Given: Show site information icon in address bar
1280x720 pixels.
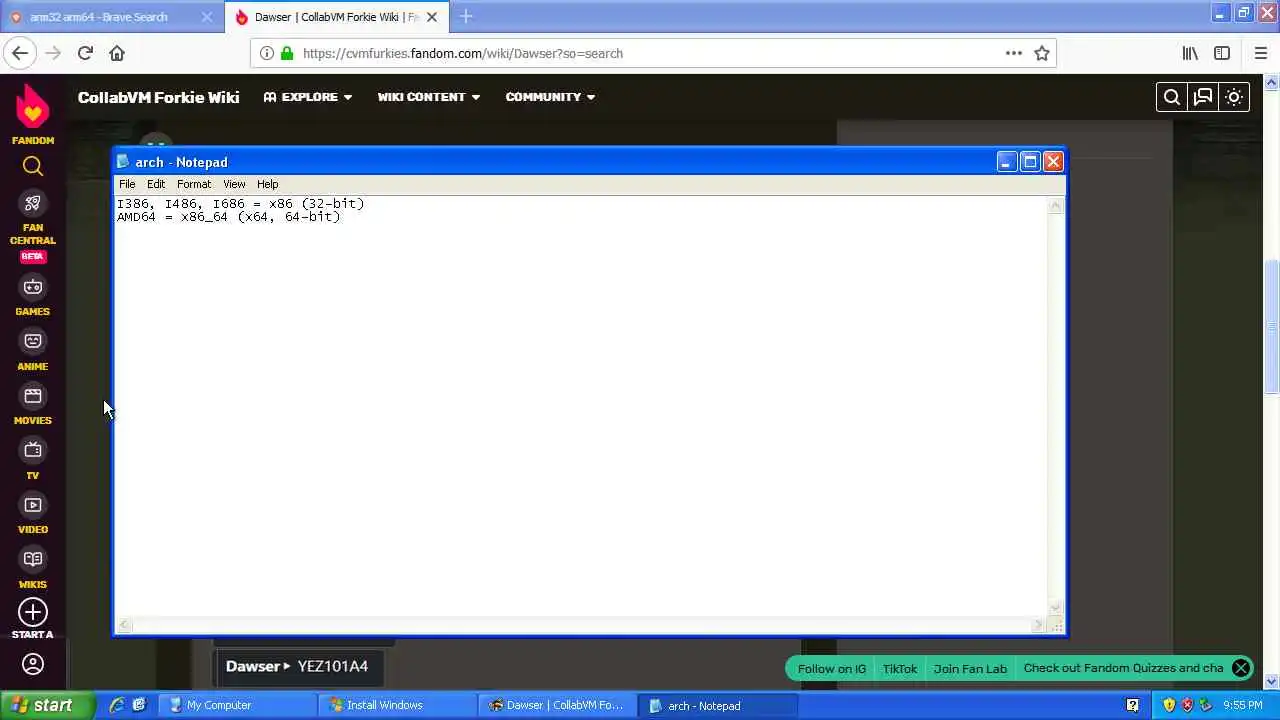Looking at the screenshot, I should coord(267,53).
